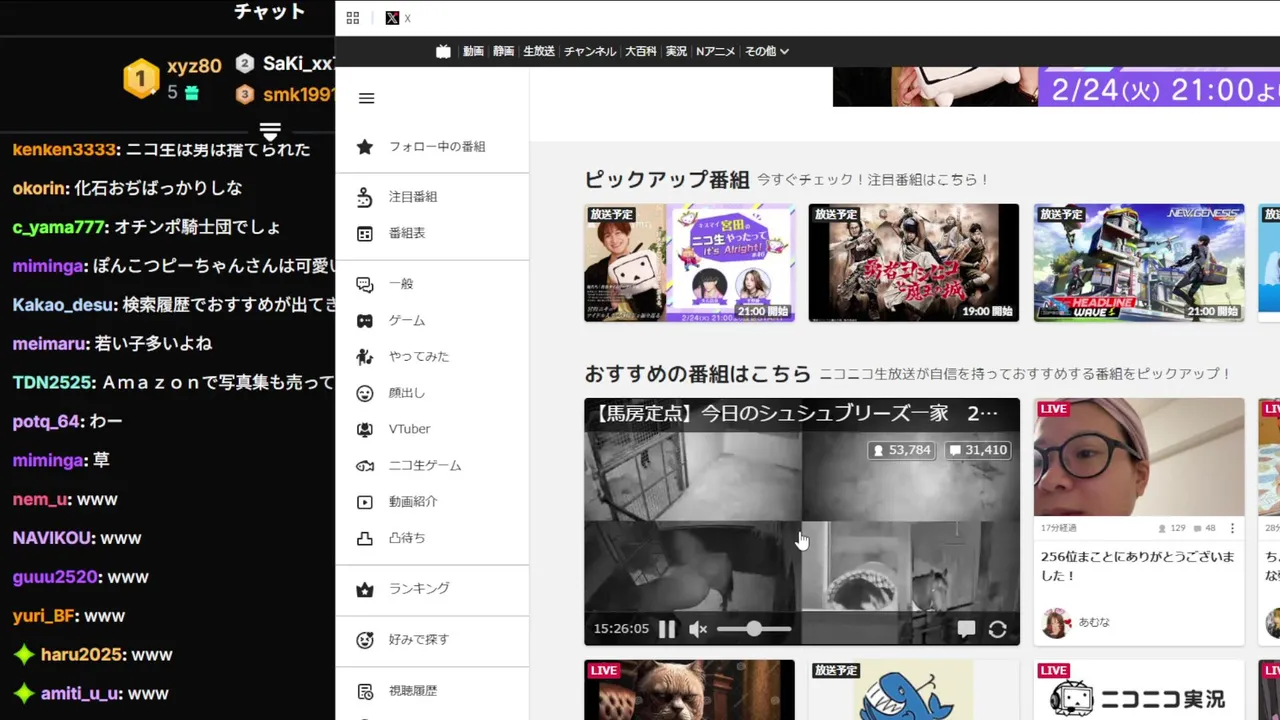Image resolution: width=1280 pixels, height=720 pixels.
Task: Open the ニコニコ実況 LIVE thumbnail
Action: point(1139,690)
